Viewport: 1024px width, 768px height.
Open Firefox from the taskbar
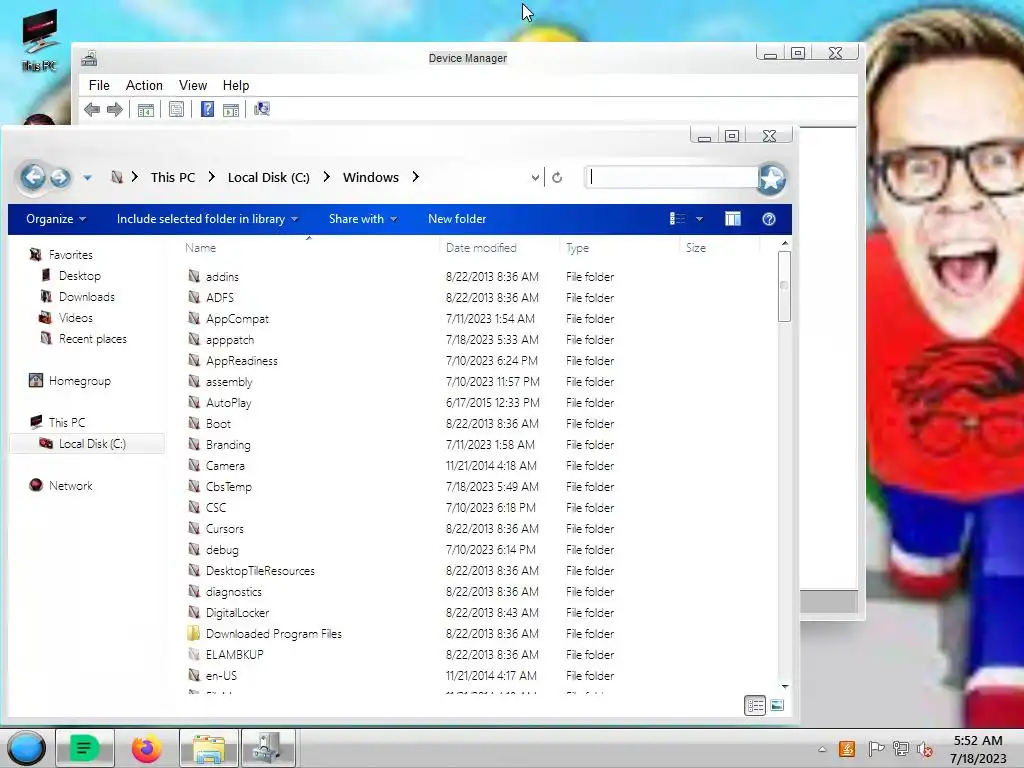146,748
